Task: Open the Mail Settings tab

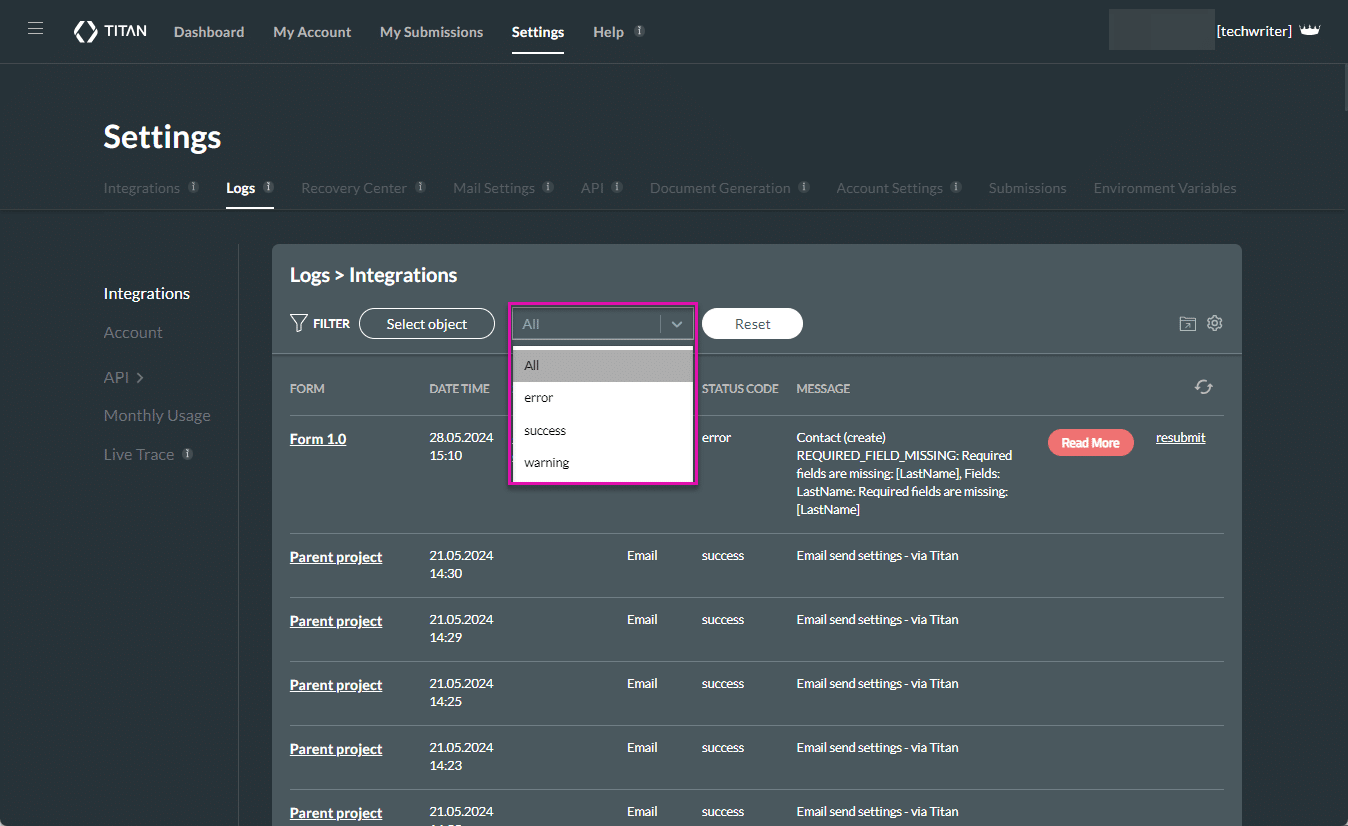Action: click(494, 188)
